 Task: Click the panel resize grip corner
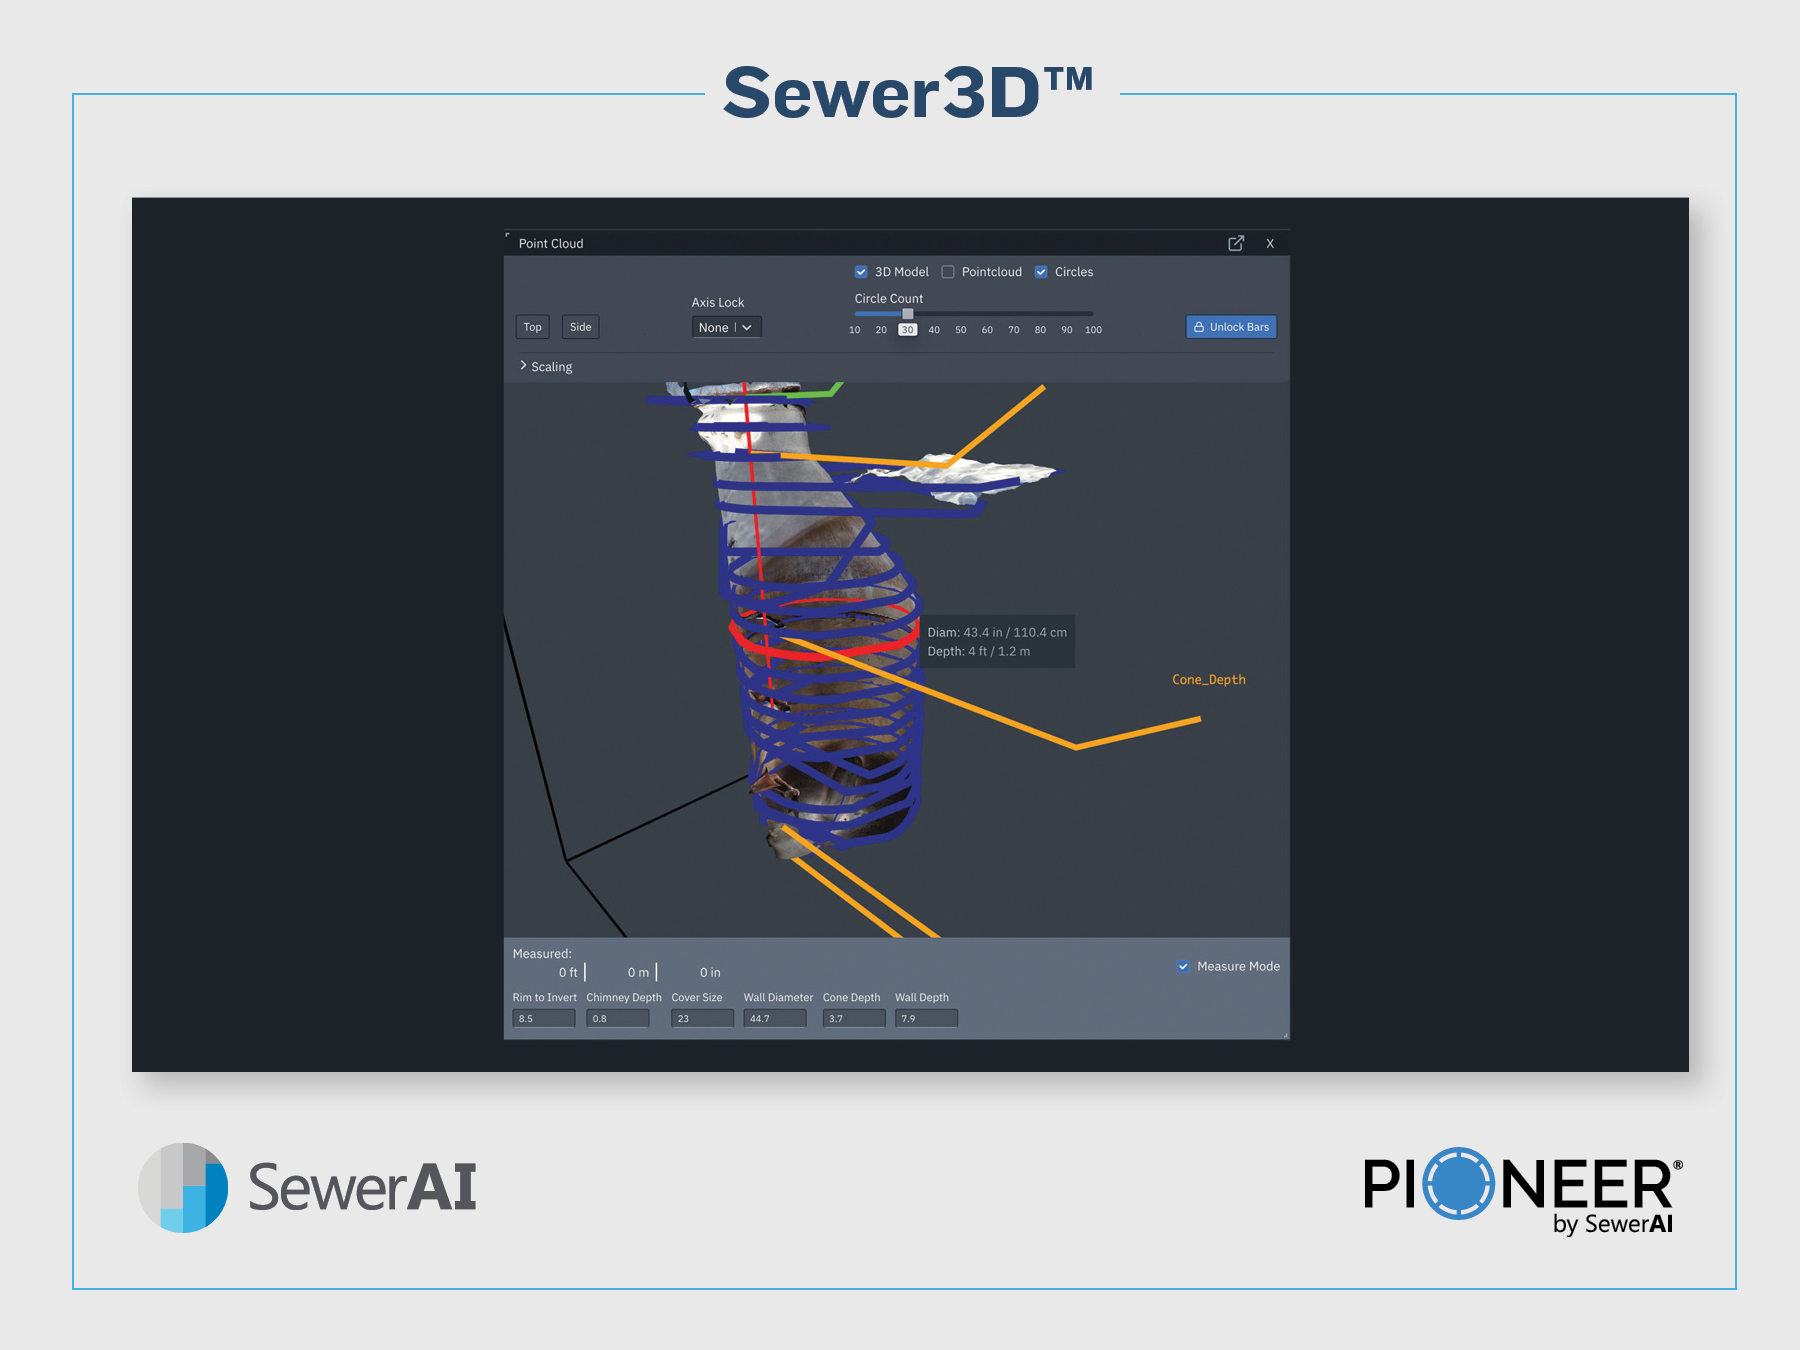[1285, 1035]
